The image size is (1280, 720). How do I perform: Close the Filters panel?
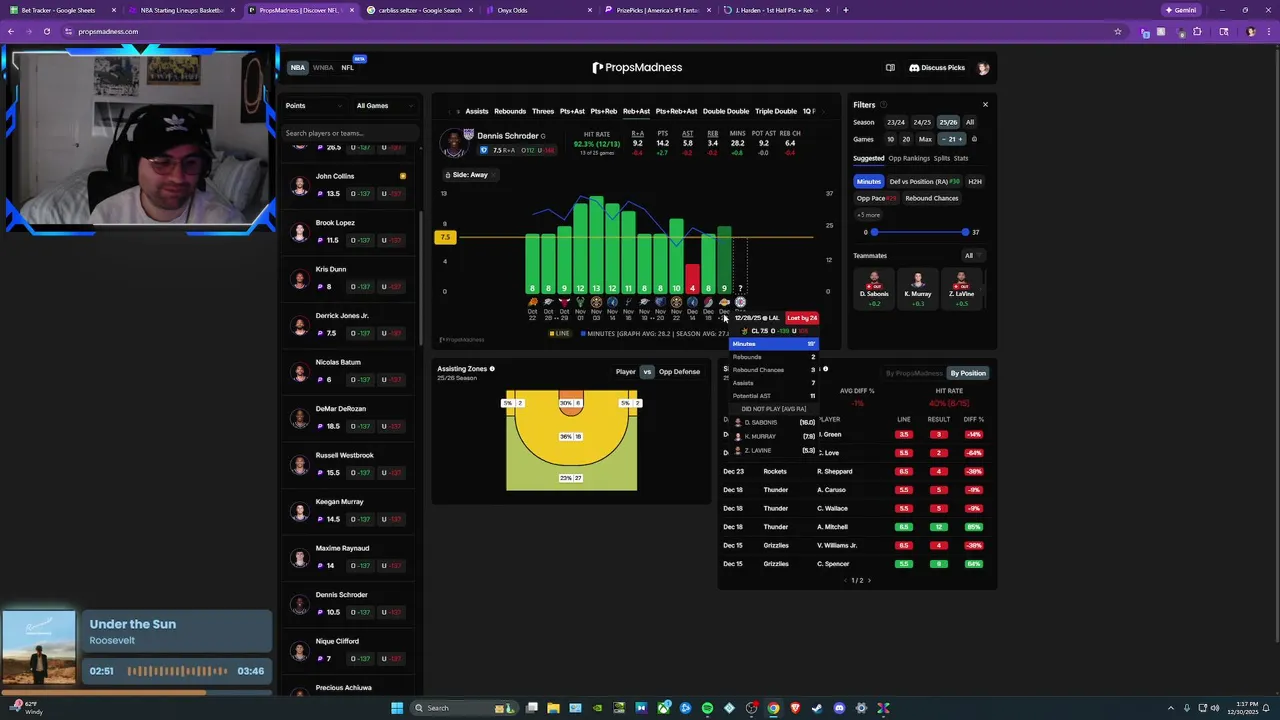coord(985,105)
